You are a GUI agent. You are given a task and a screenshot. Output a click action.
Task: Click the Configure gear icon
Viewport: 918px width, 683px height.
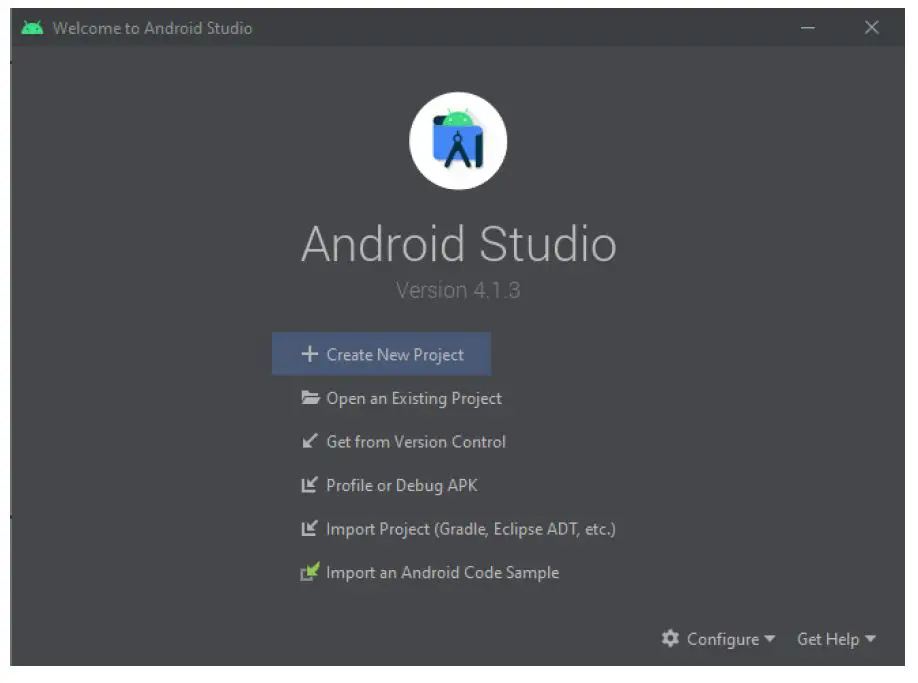point(670,639)
